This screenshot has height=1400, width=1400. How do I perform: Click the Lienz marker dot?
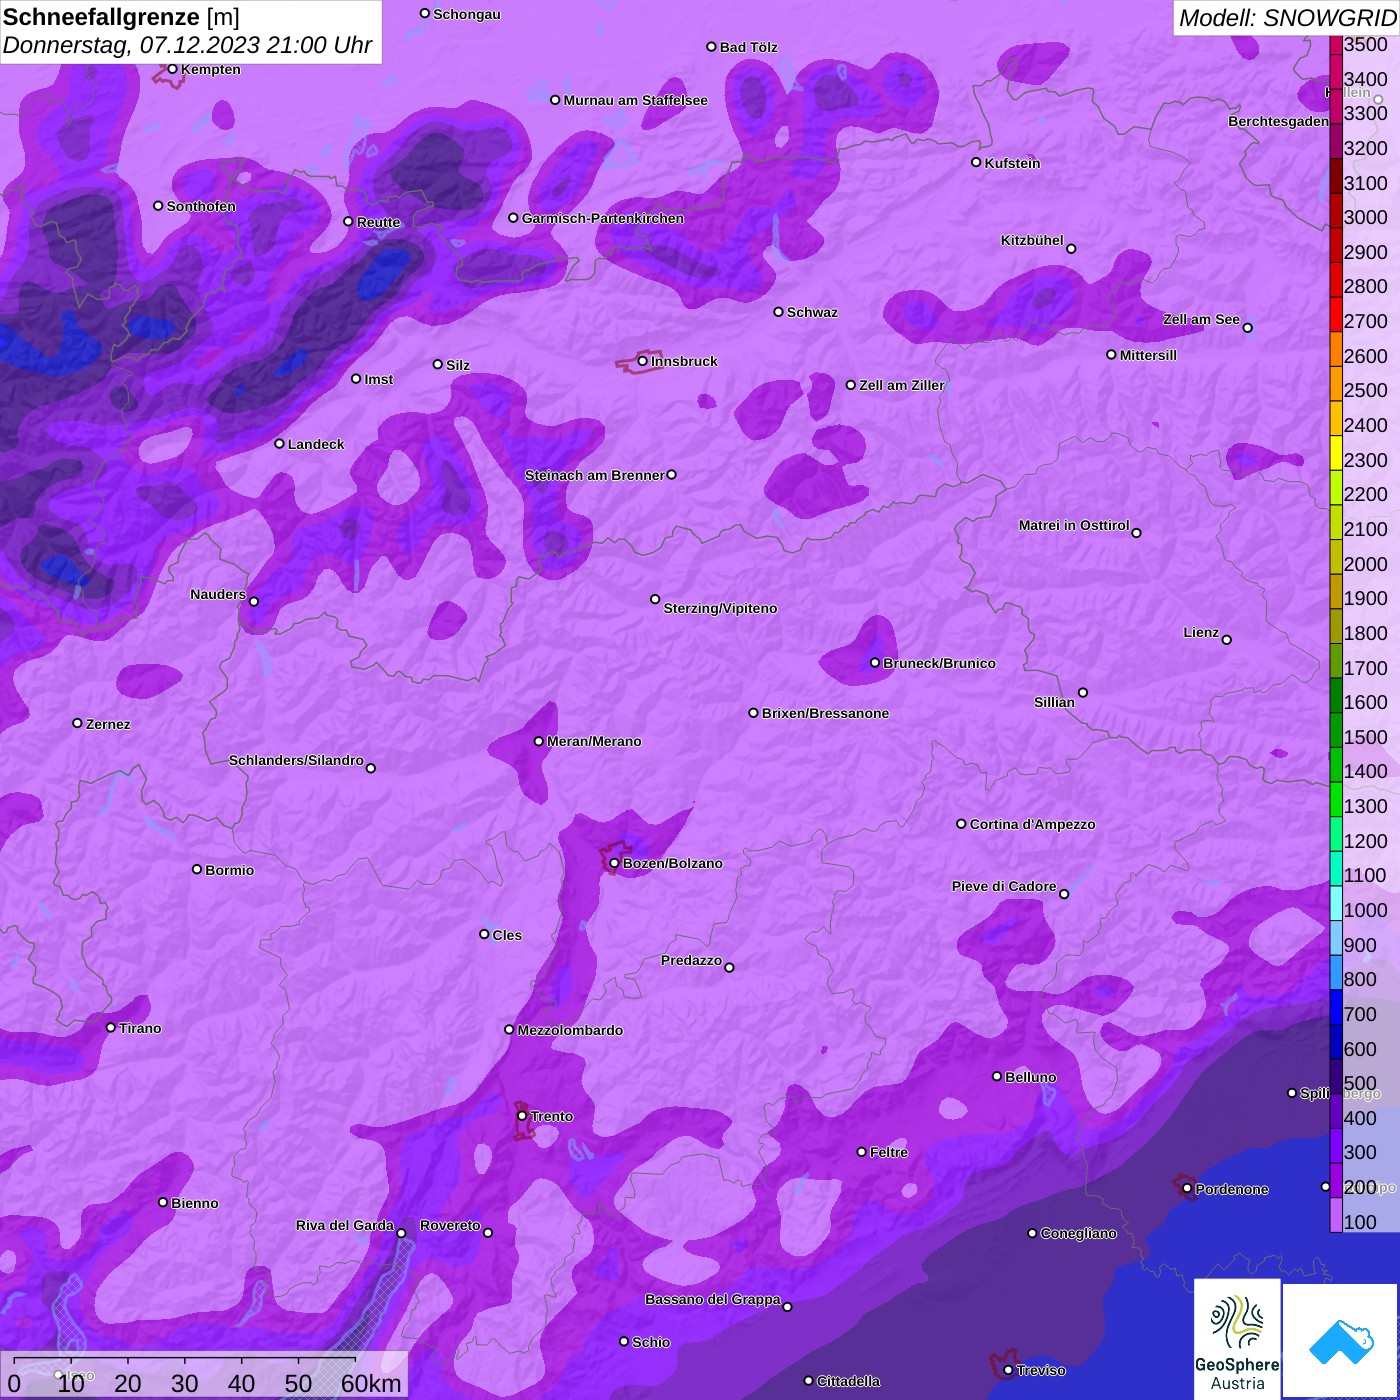[1227, 640]
